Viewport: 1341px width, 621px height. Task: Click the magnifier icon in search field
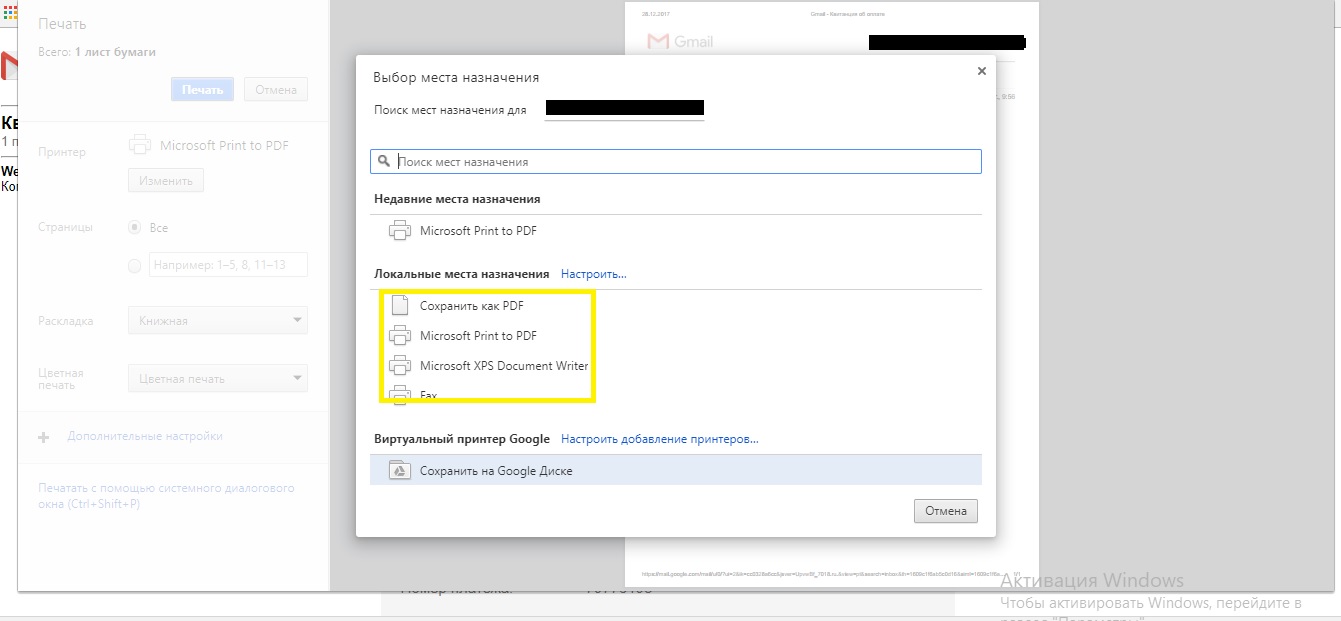[383, 161]
